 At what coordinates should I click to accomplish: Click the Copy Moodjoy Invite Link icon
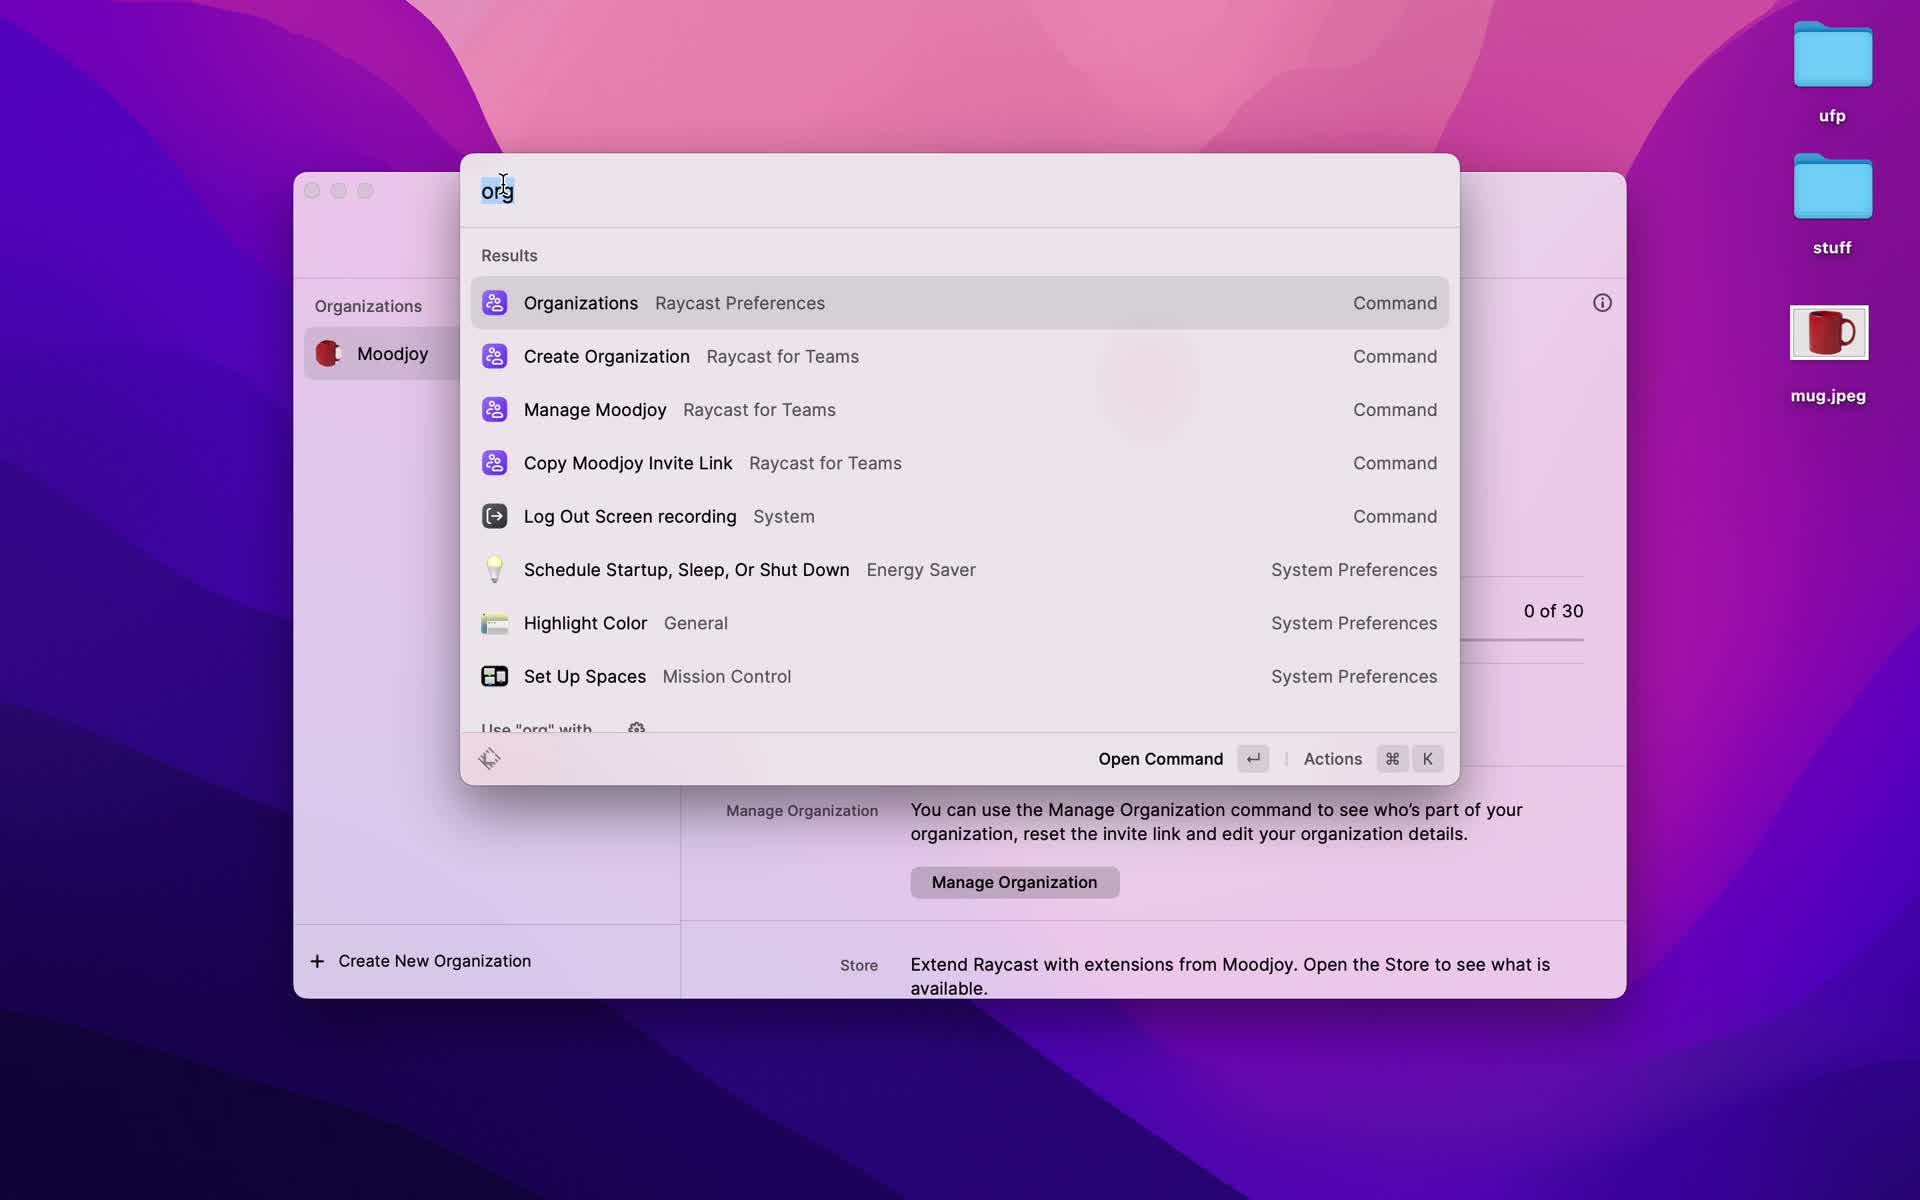tap(493, 462)
